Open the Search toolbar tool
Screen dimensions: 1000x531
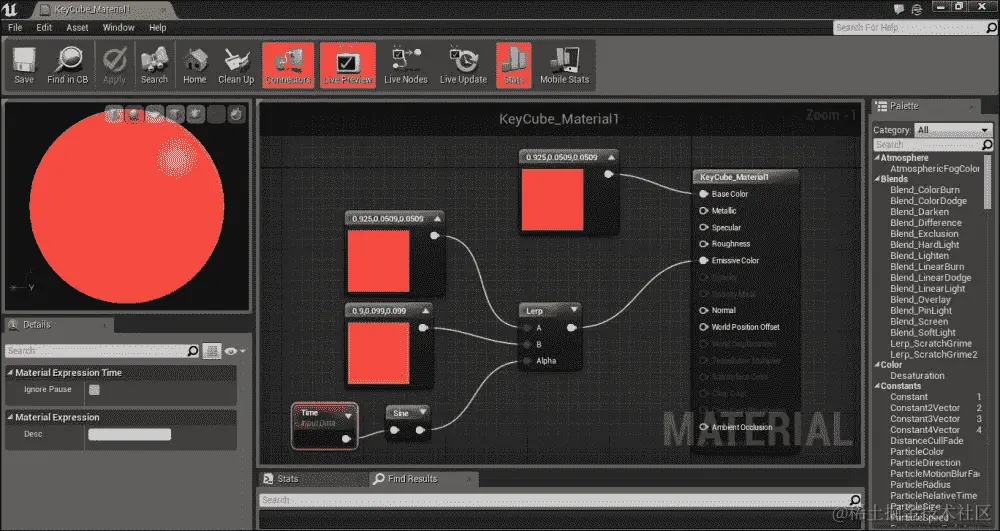pos(154,65)
